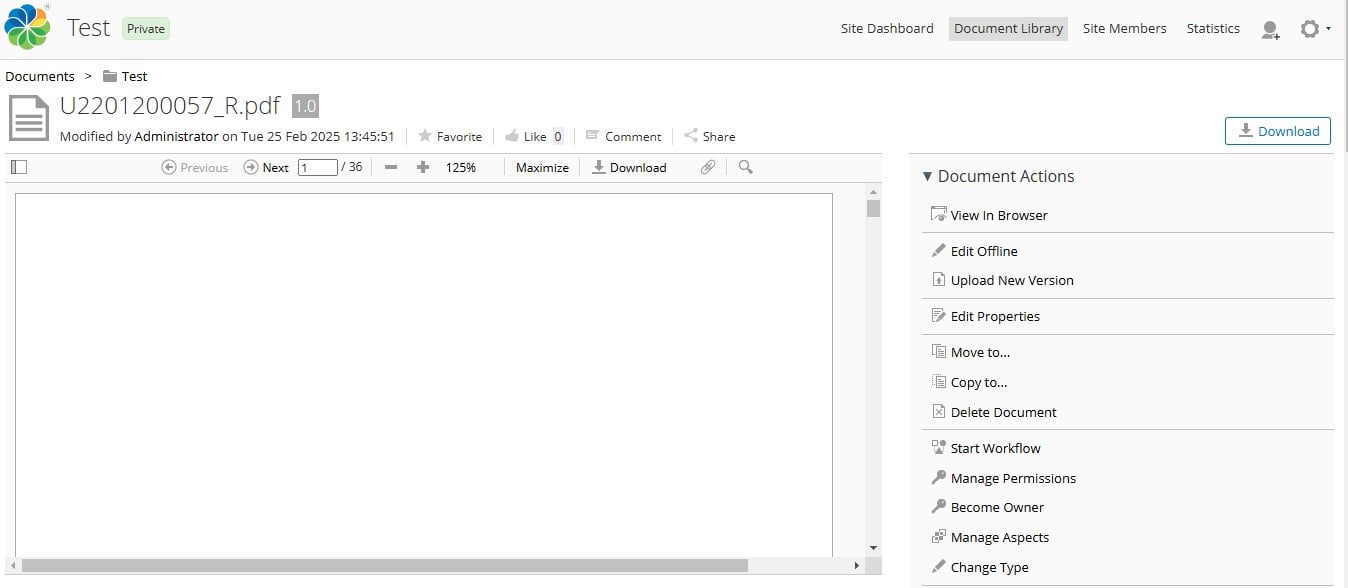Click Delete Document action
This screenshot has height=588, width=1348.
coord(993,412)
